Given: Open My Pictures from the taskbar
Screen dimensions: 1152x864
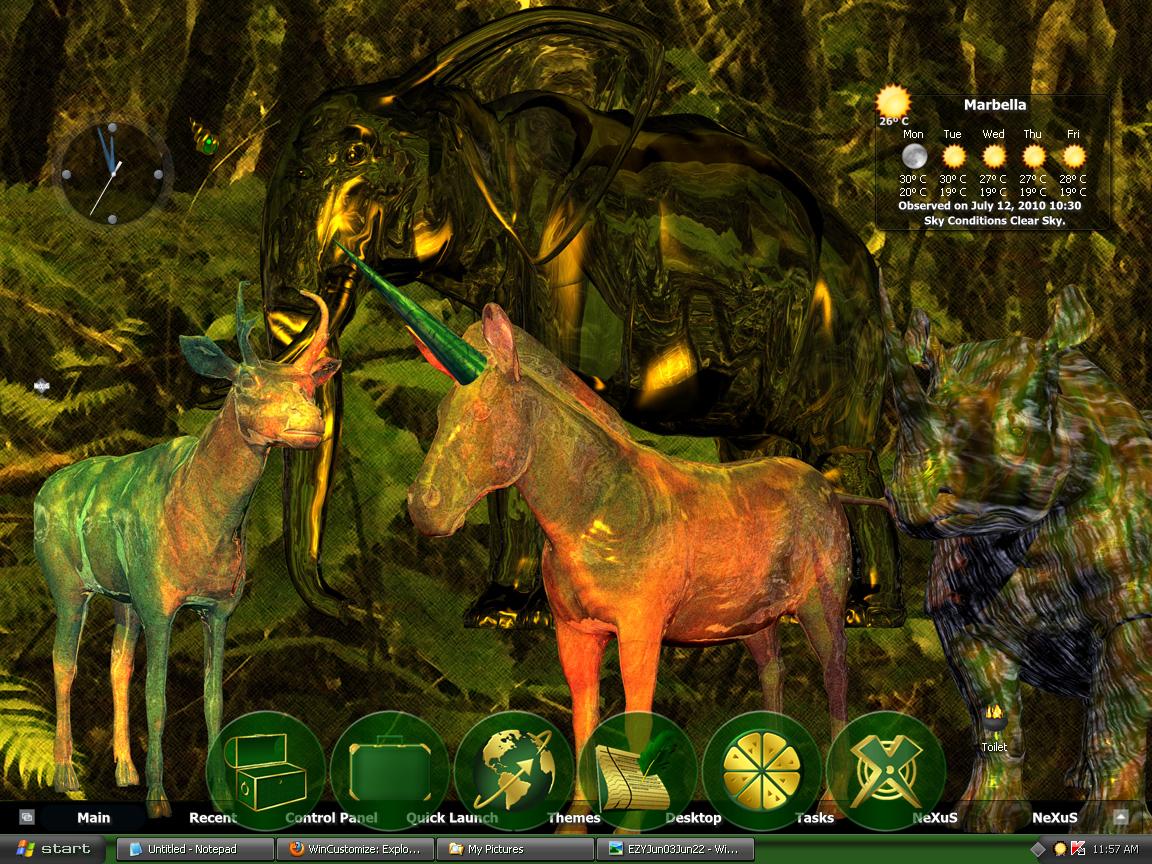Looking at the screenshot, I should 514,849.
